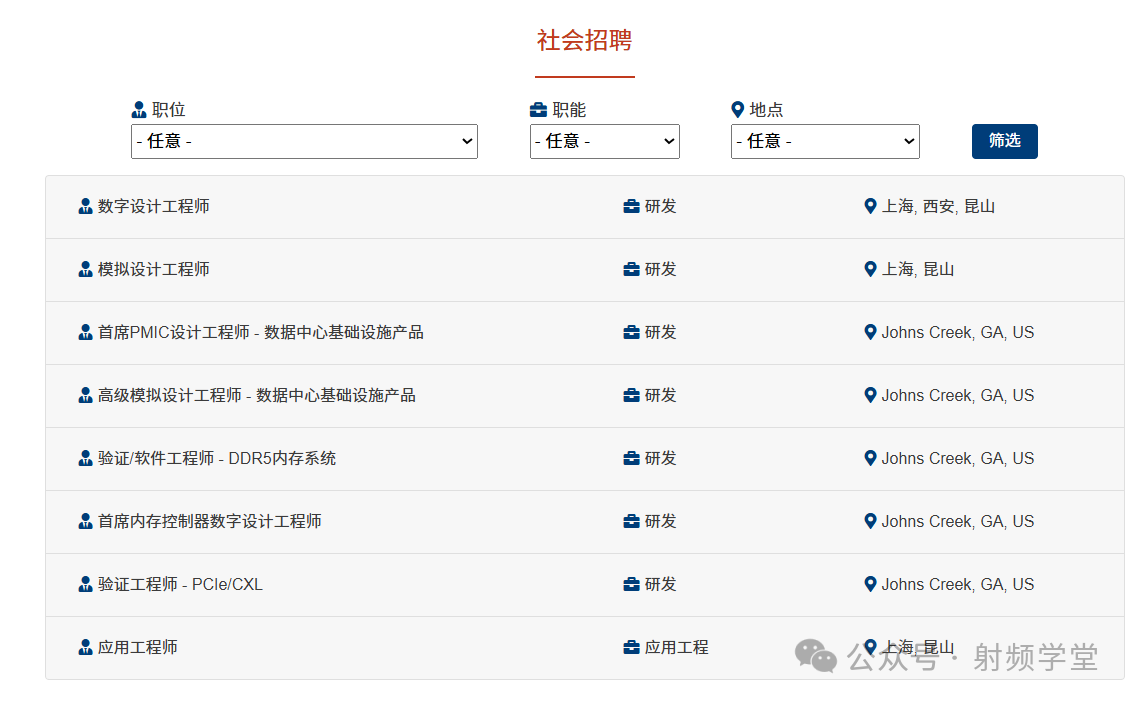Click location pin in 验证工程师 - PCIe/CXL row
1135x702 pixels.
tap(870, 584)
